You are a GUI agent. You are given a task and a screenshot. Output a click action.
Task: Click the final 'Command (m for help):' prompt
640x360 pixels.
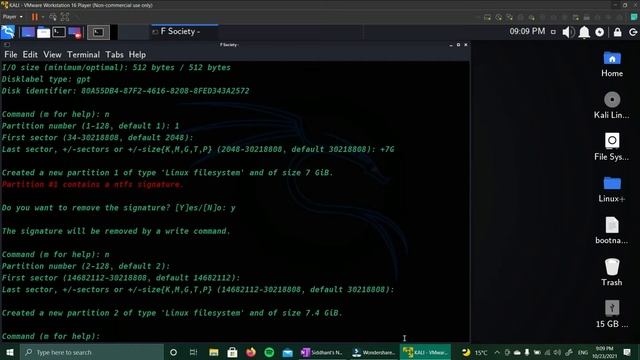pyautogui.click(x=51, y=336)
